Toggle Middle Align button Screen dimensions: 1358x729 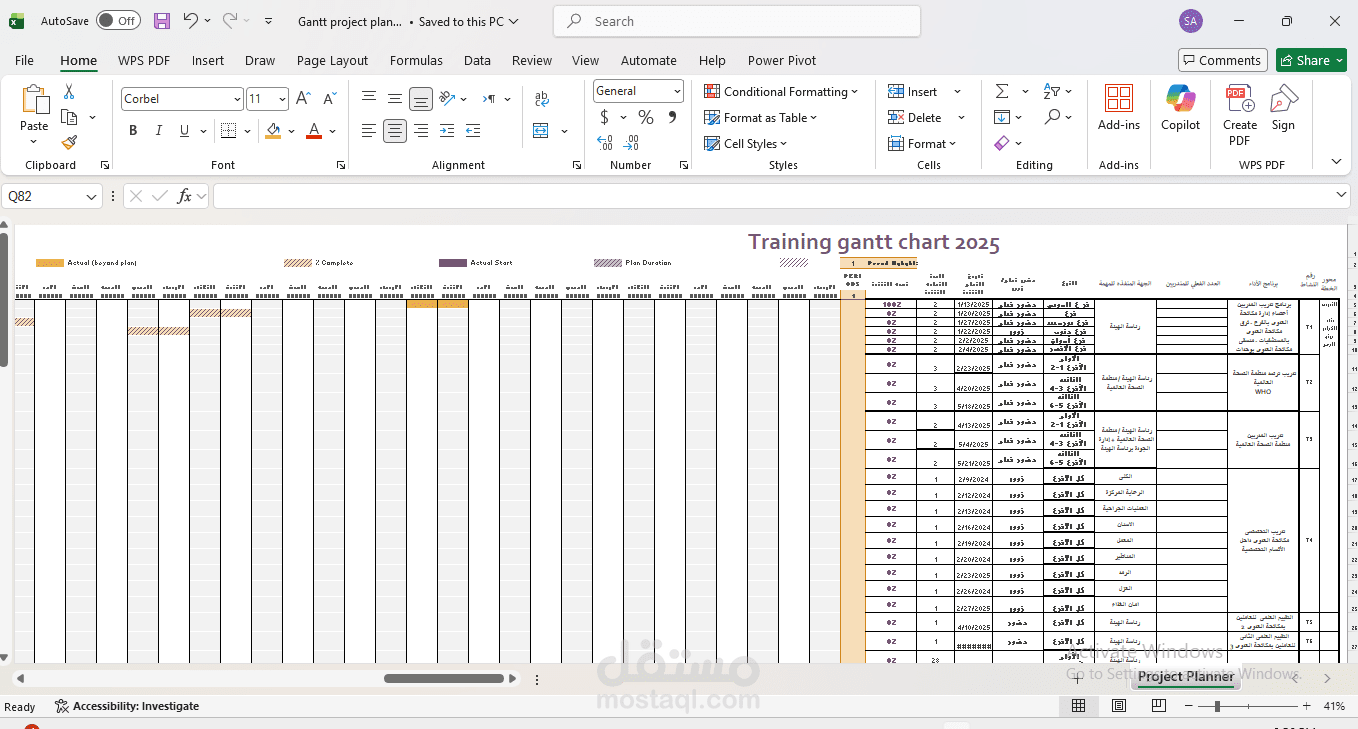click(395, 98)
